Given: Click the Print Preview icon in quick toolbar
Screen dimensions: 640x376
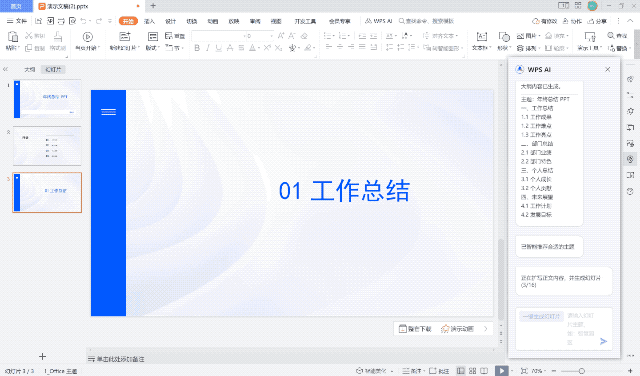Looking at the screenshot, I should tap(72, 21).
